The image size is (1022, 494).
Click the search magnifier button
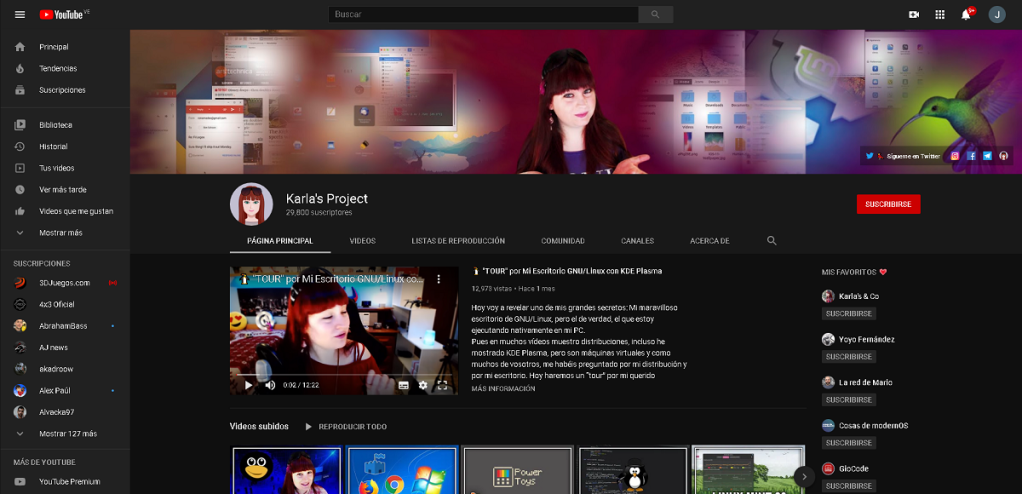click(x=656, y=14)
